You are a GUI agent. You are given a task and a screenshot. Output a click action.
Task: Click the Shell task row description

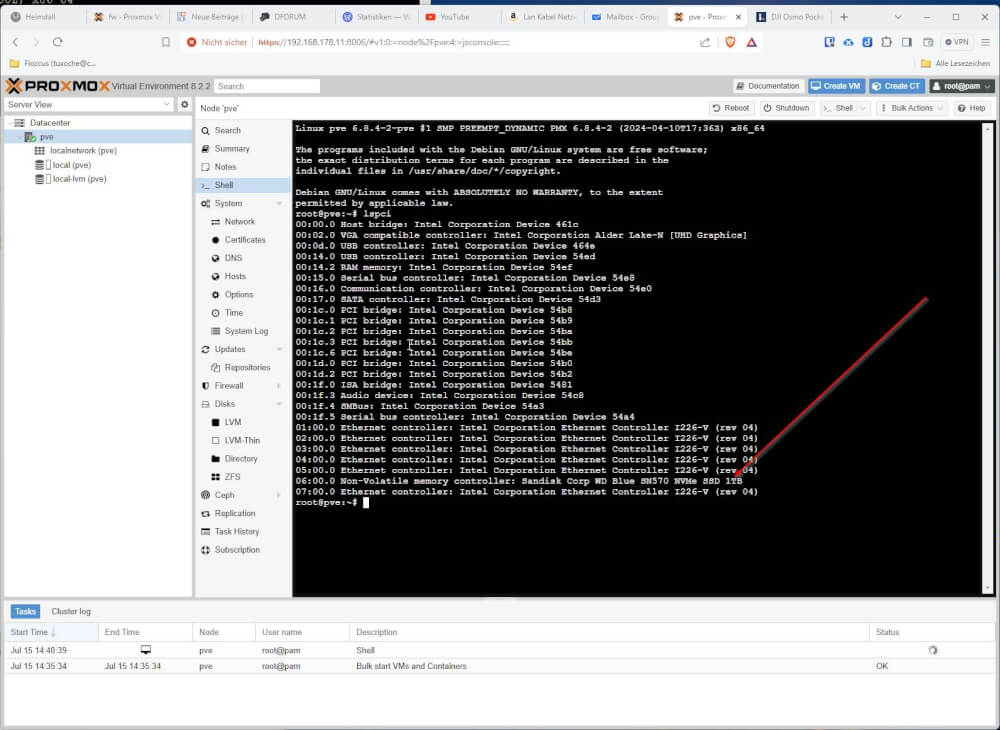(365, 650)
